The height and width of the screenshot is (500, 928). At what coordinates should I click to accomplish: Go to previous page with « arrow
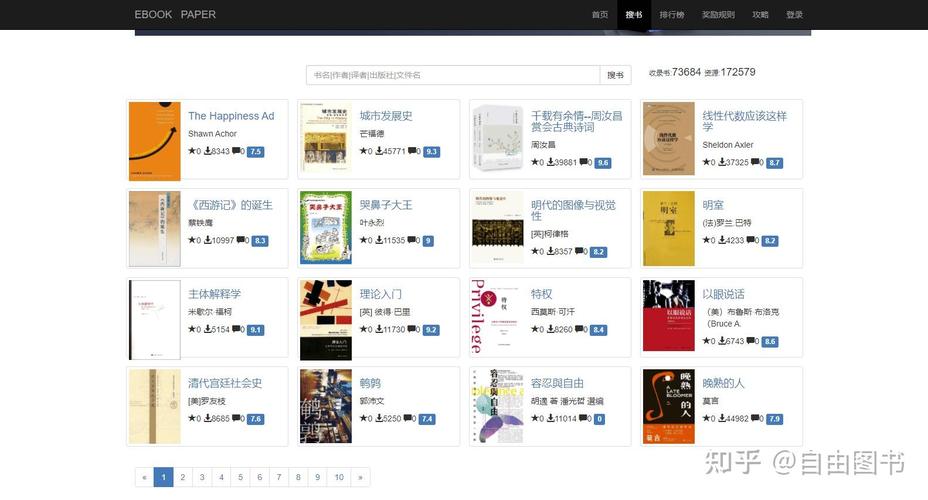[144, 478]
